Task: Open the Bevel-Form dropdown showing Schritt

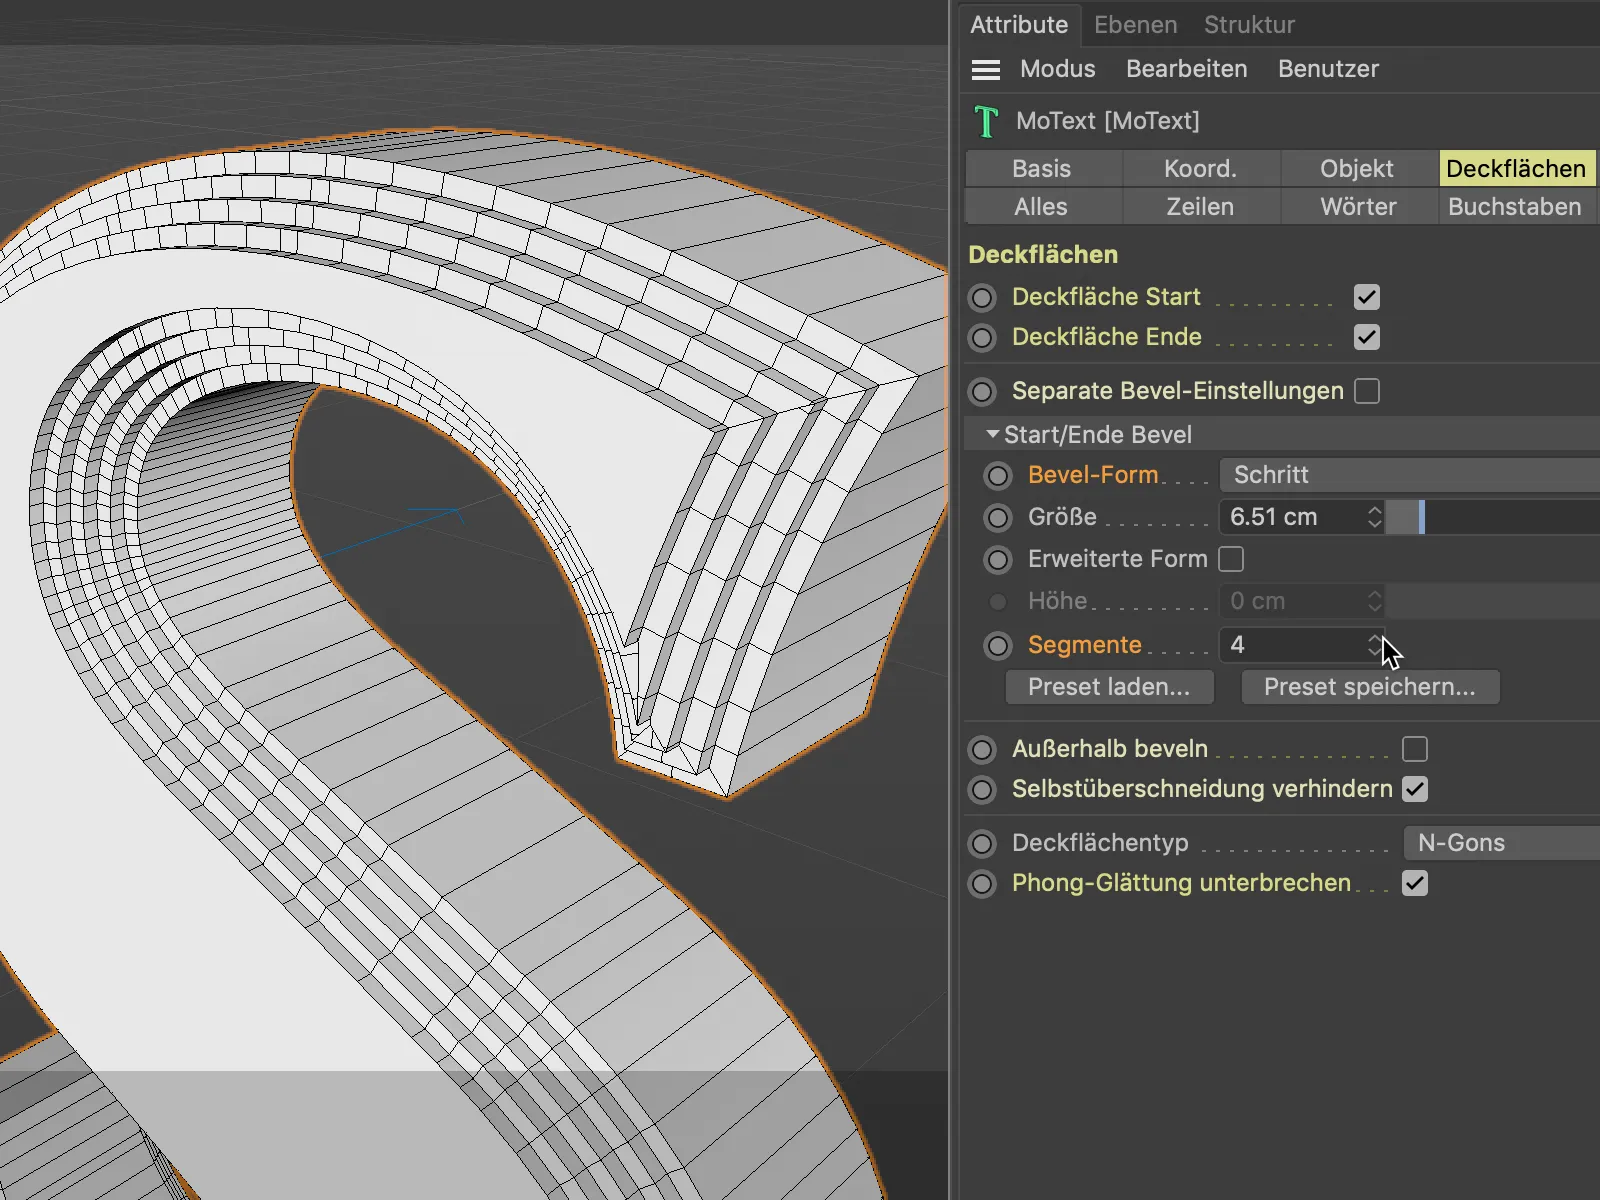Action: pos(1408,475)
